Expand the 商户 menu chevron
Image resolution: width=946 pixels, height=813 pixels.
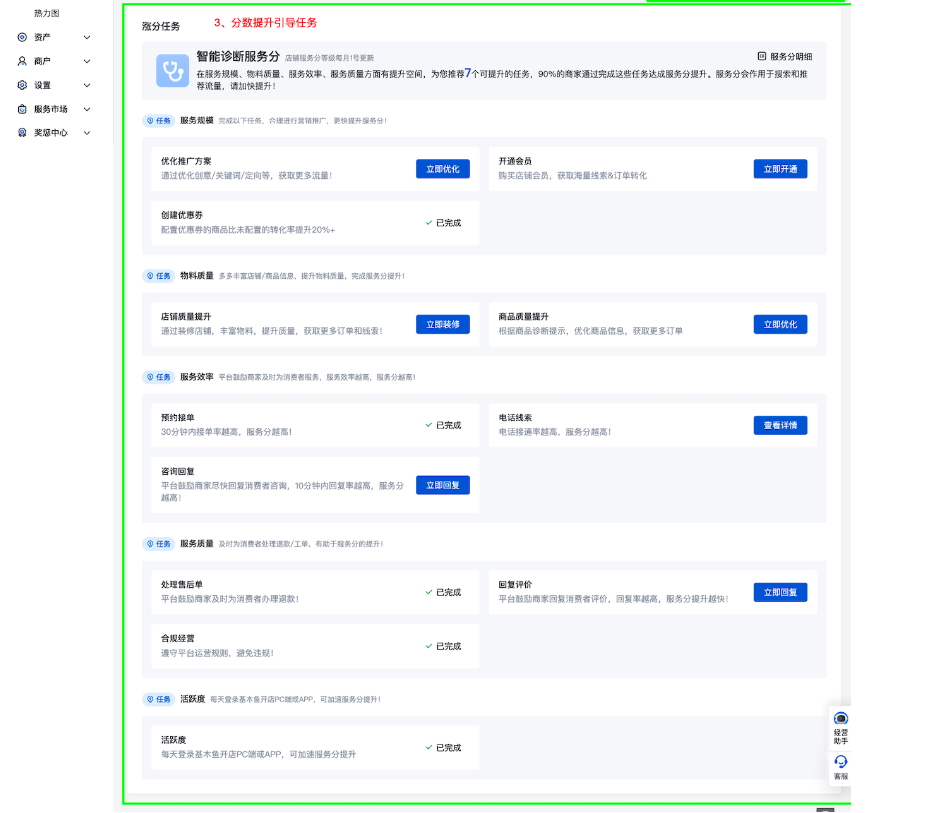click(x=87, y=61)
